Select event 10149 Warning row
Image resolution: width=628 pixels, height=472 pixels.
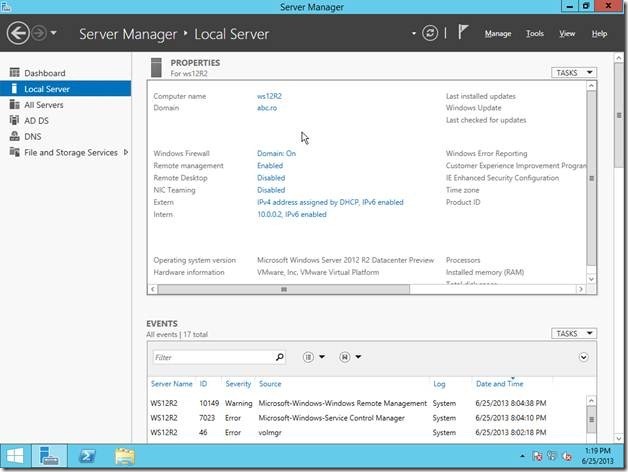click(366, 403)
